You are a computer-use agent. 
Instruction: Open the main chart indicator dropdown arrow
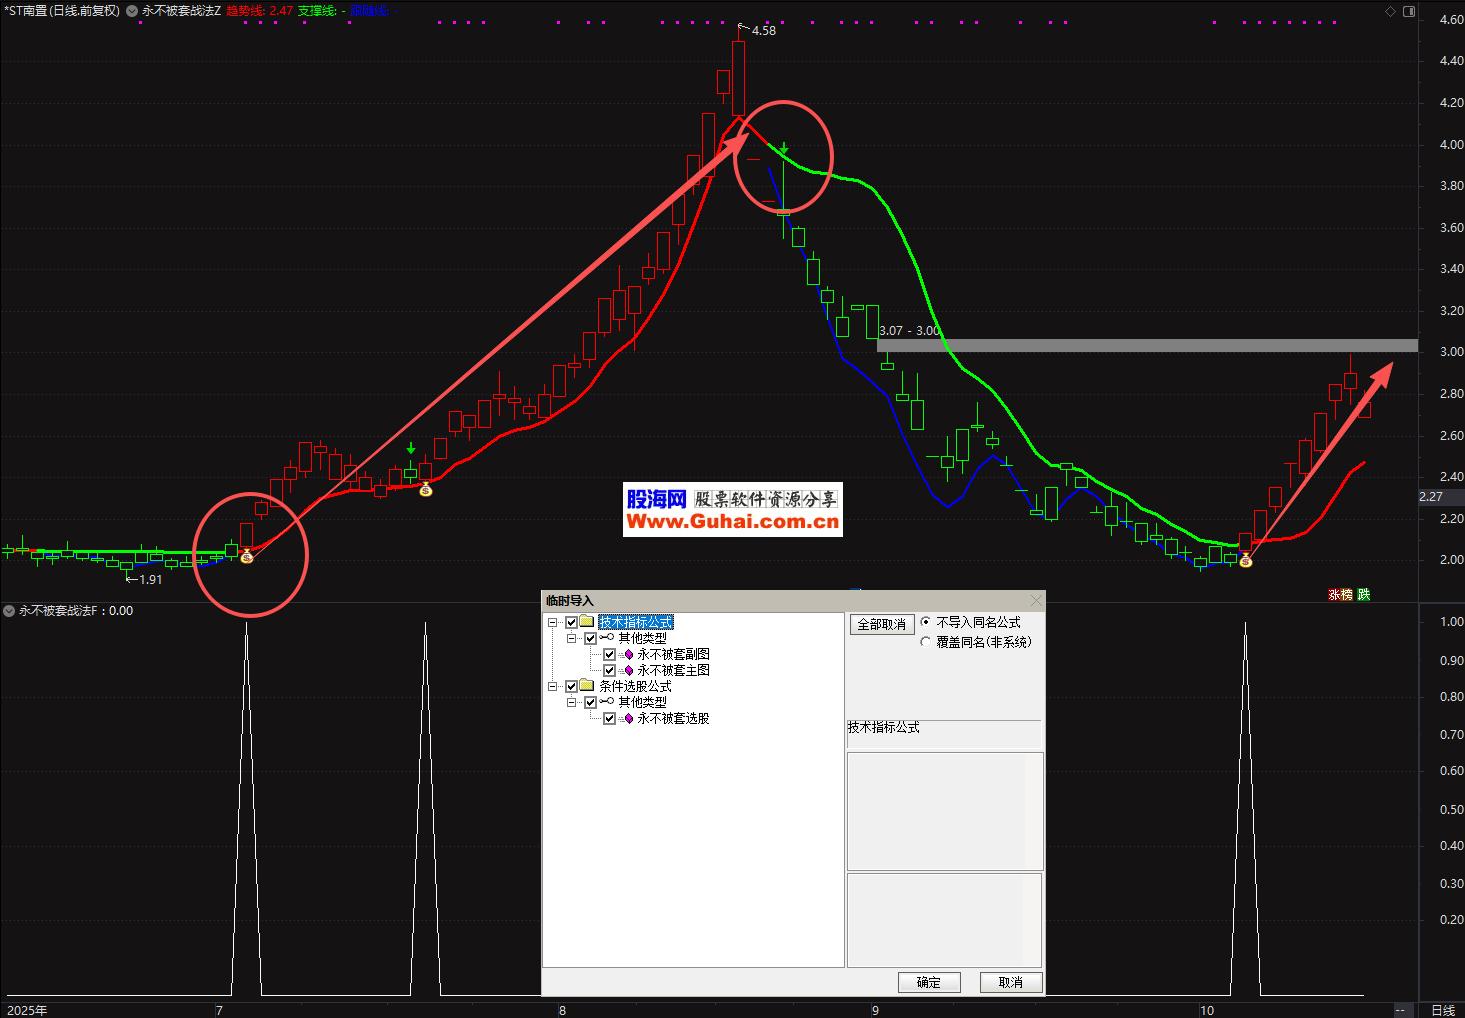(132, 11)
